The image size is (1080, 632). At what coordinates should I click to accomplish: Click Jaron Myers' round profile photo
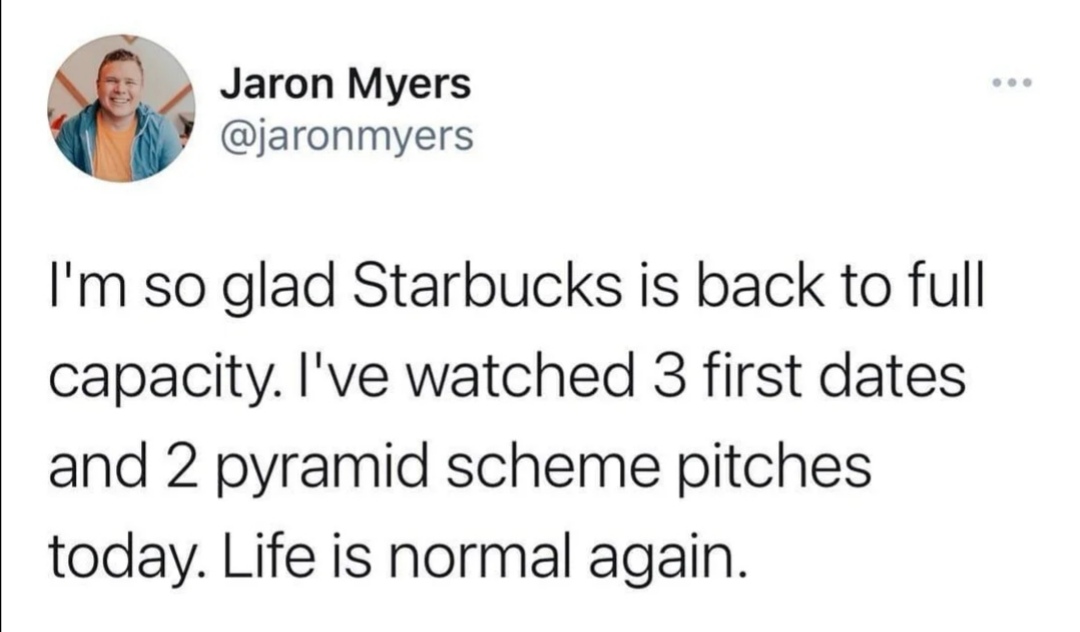point(121,108)
